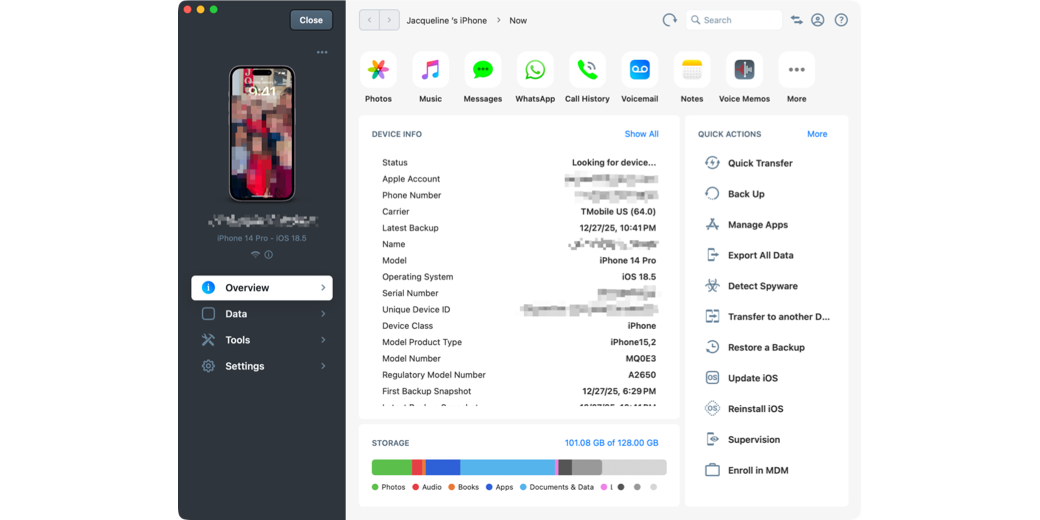Open the Voicemail icon
This screenshot has height=520, width=1040.
pos(639,70)
